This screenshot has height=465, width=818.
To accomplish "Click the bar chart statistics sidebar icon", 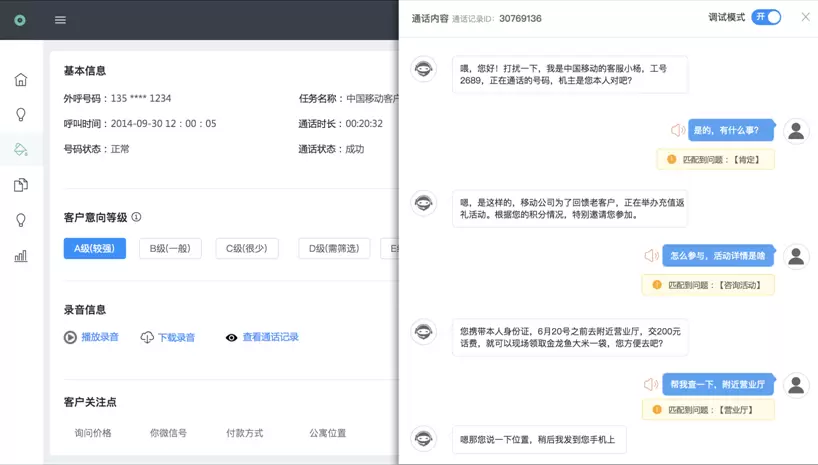I will (21, 255).
